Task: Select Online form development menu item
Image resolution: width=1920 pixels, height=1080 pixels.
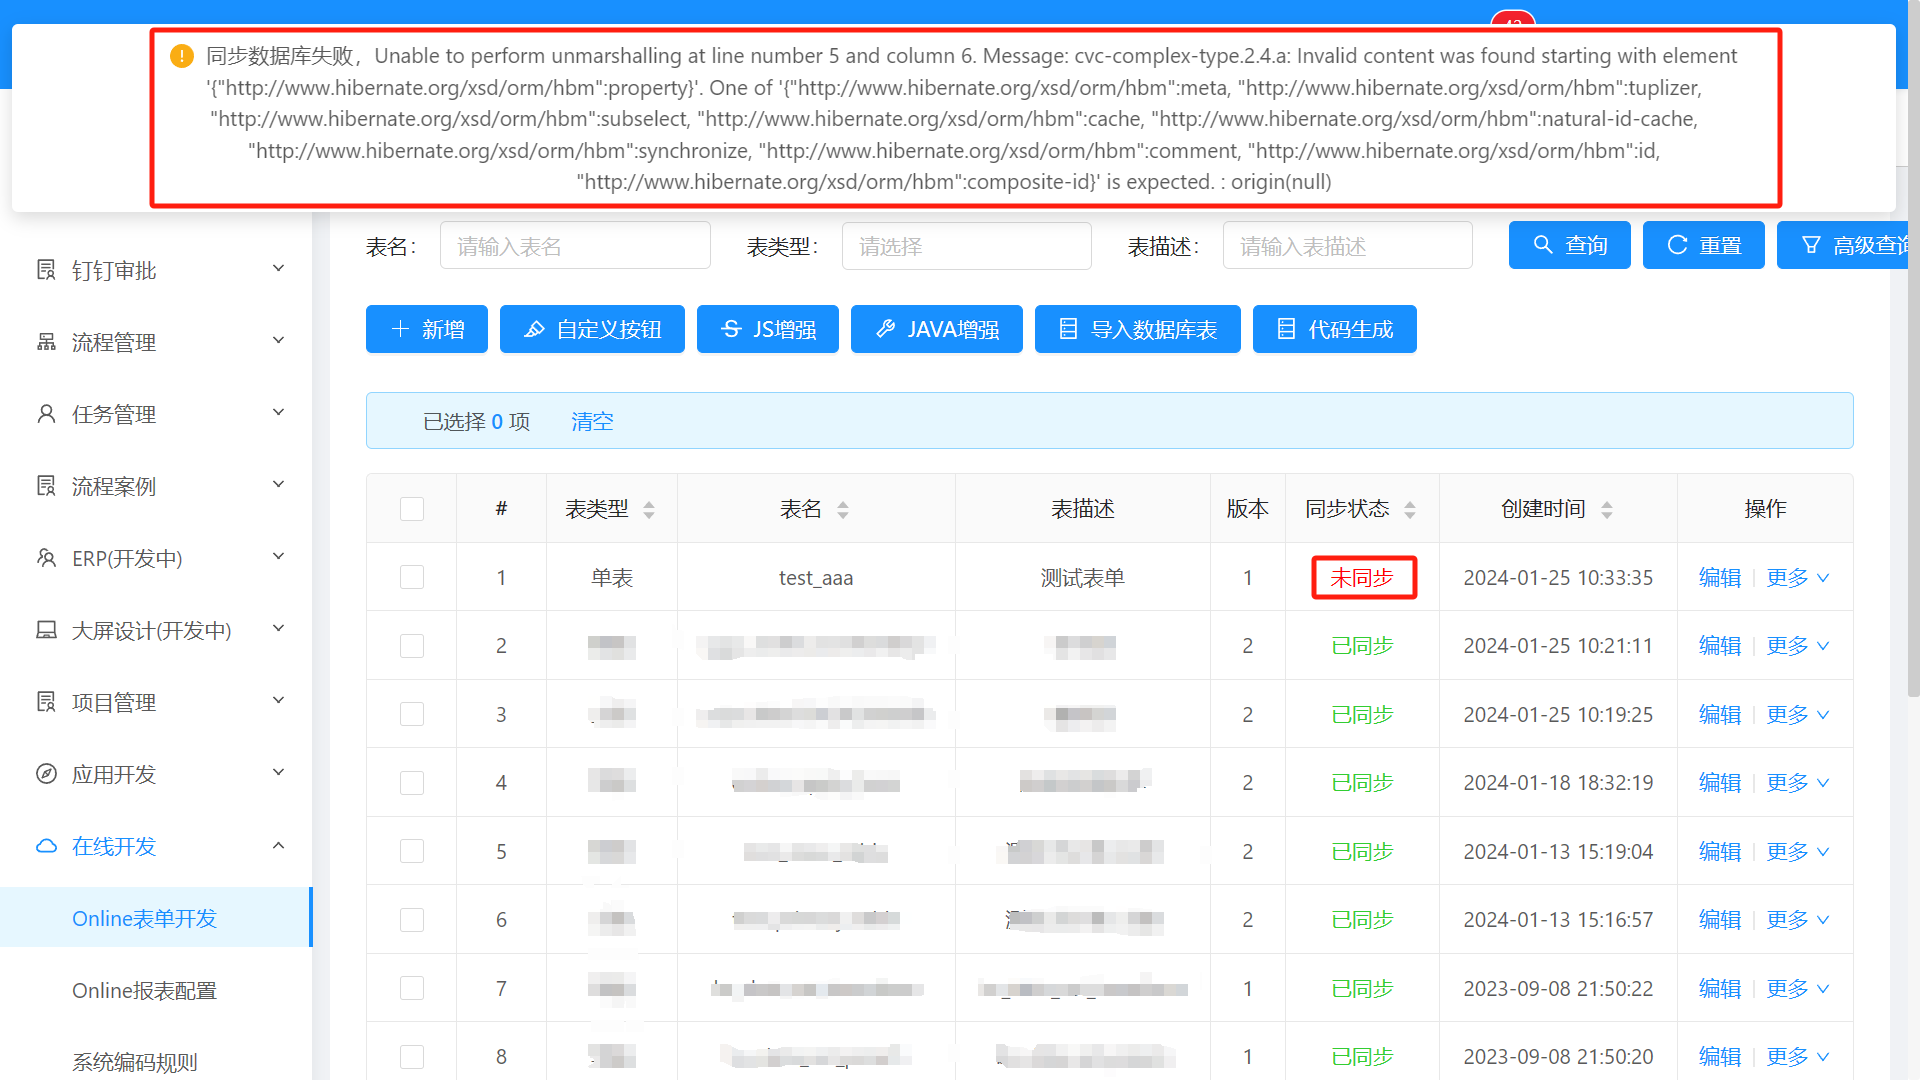Action: point(144,918)
